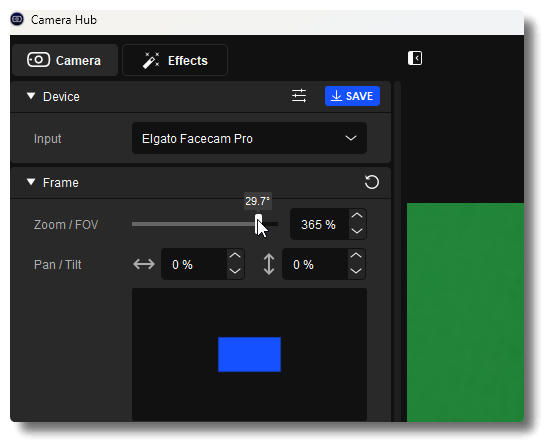
Task: Open the device settings sliders icon
Action: pos(299,96)
